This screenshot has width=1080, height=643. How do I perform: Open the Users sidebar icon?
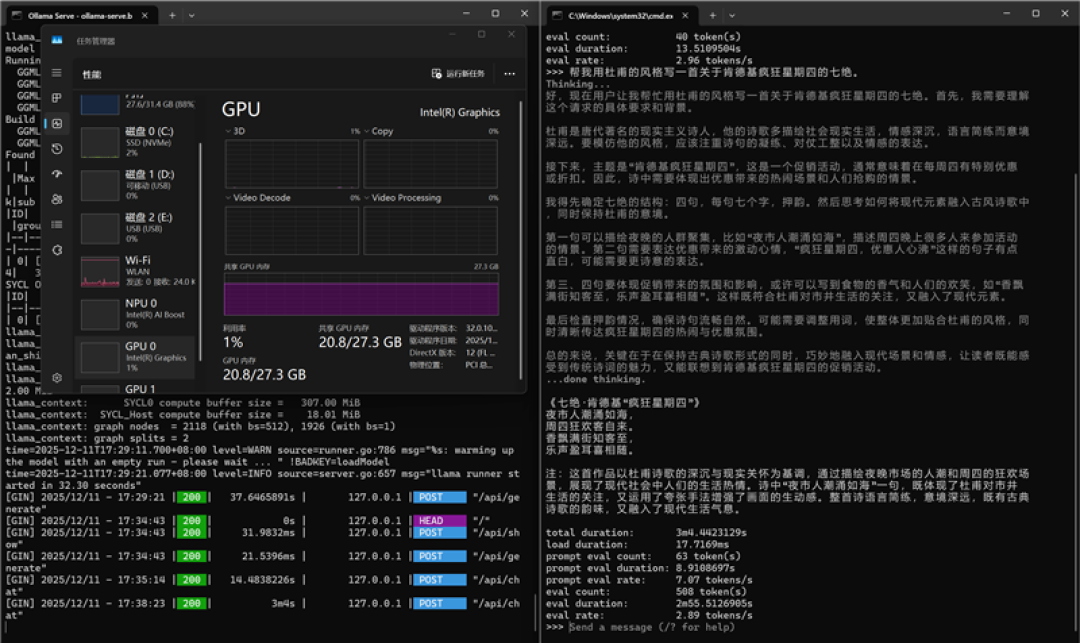(56, 199)
